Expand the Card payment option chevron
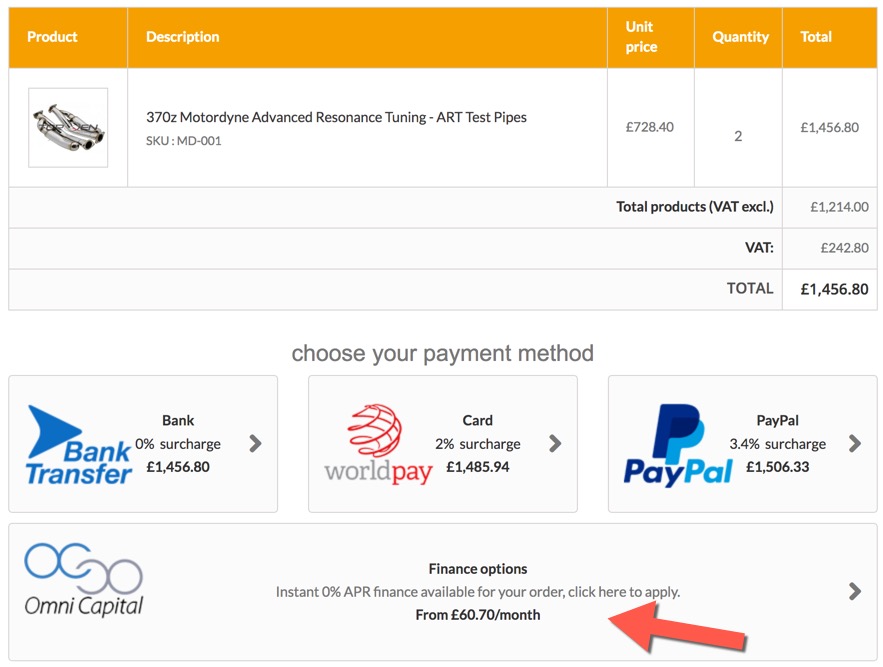This screenshot has height=667, width=883. 555,444
